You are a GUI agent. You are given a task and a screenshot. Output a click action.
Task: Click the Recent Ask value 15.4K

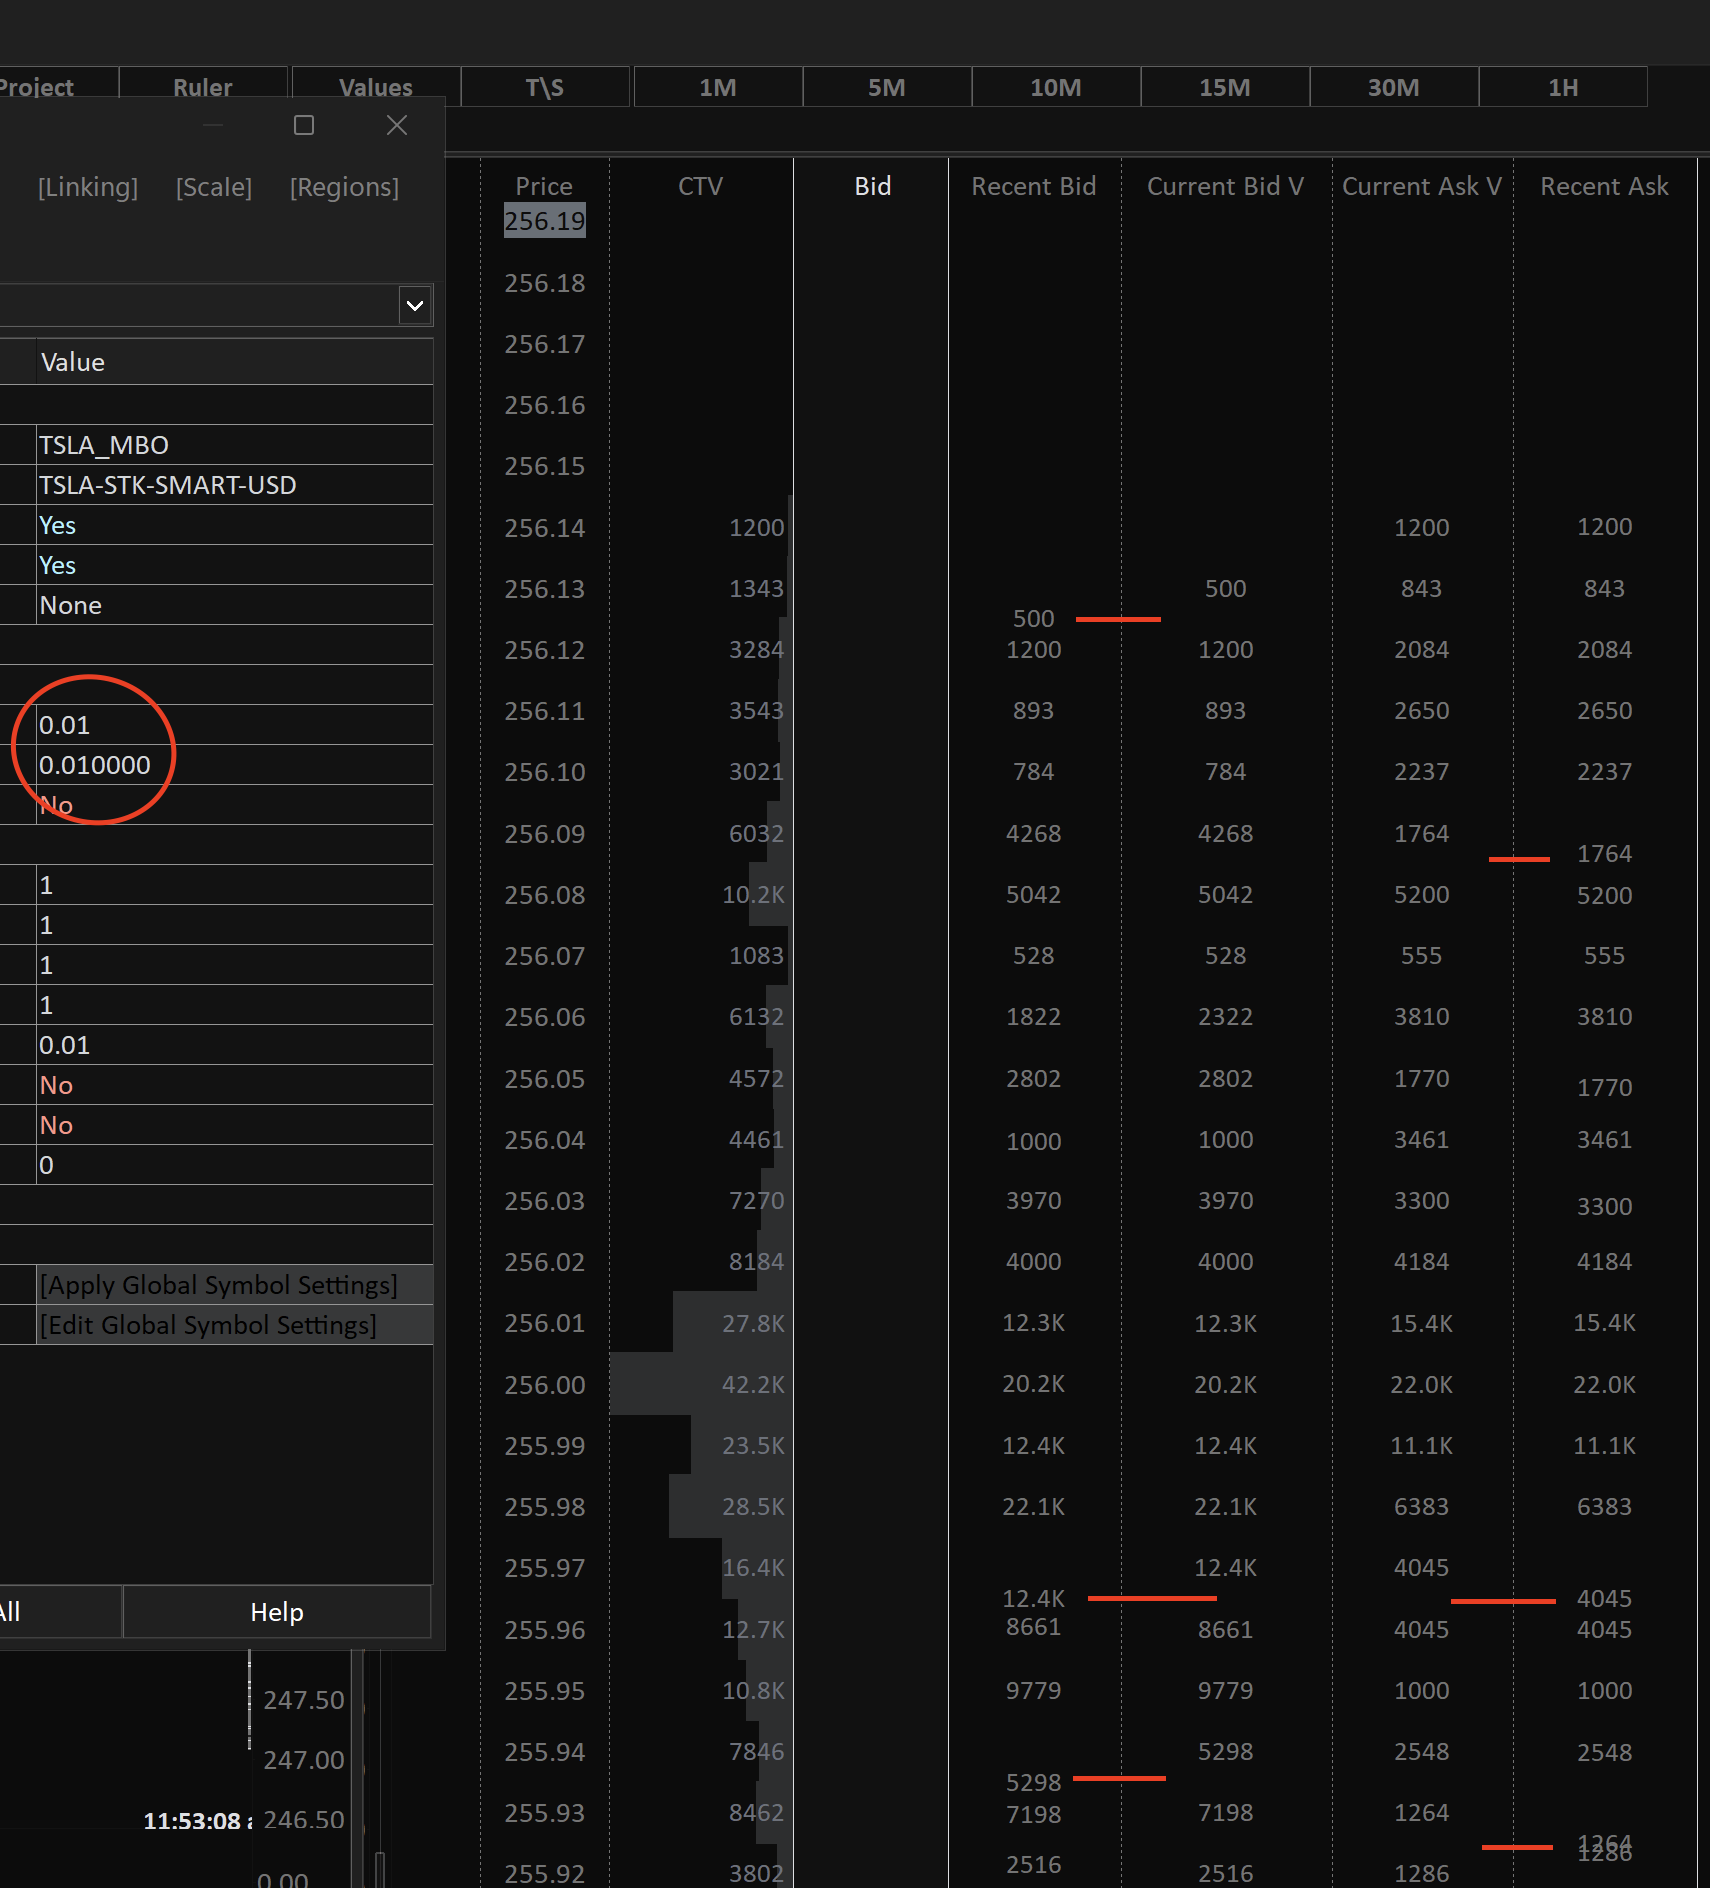(1604, 1323)
